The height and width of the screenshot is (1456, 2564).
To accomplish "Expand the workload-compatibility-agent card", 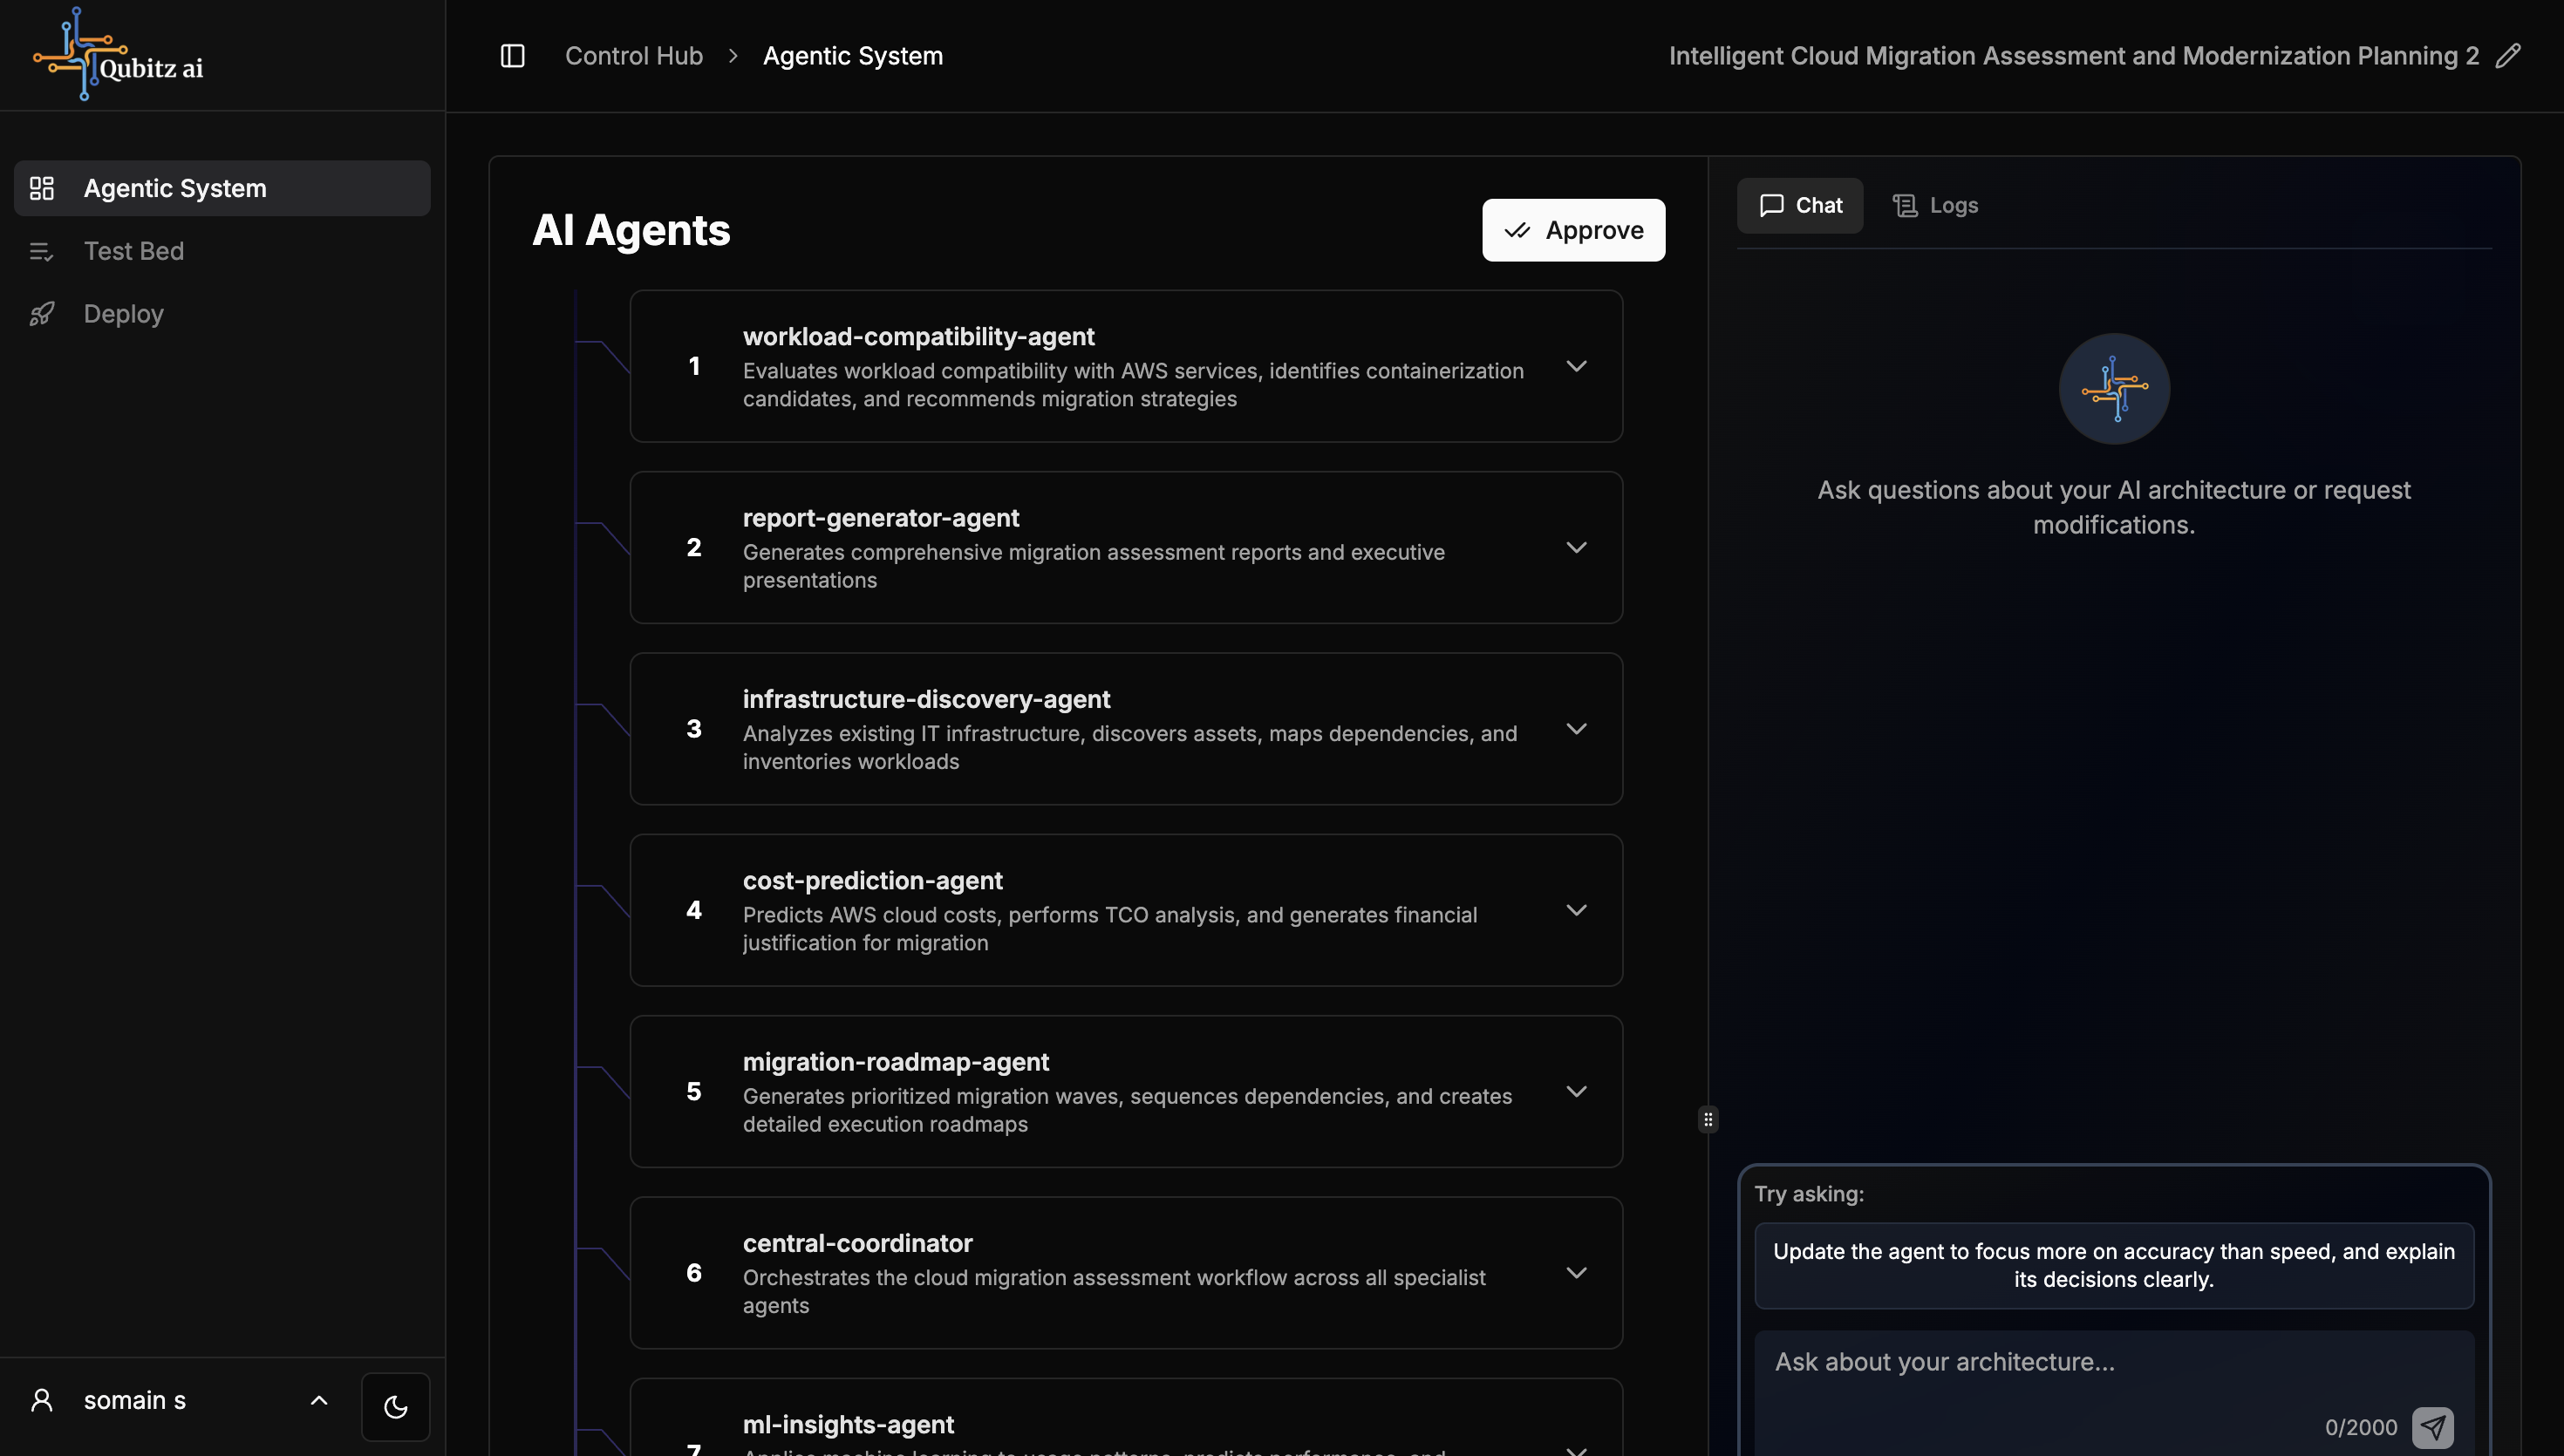I will (1576, 367).
